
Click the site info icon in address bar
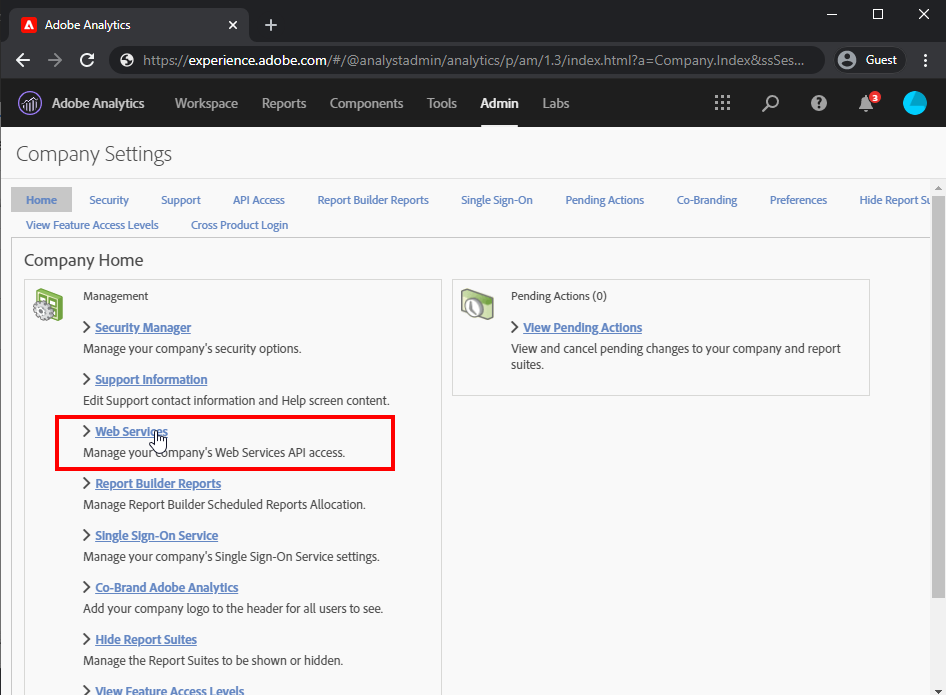(x=127, y=60)
